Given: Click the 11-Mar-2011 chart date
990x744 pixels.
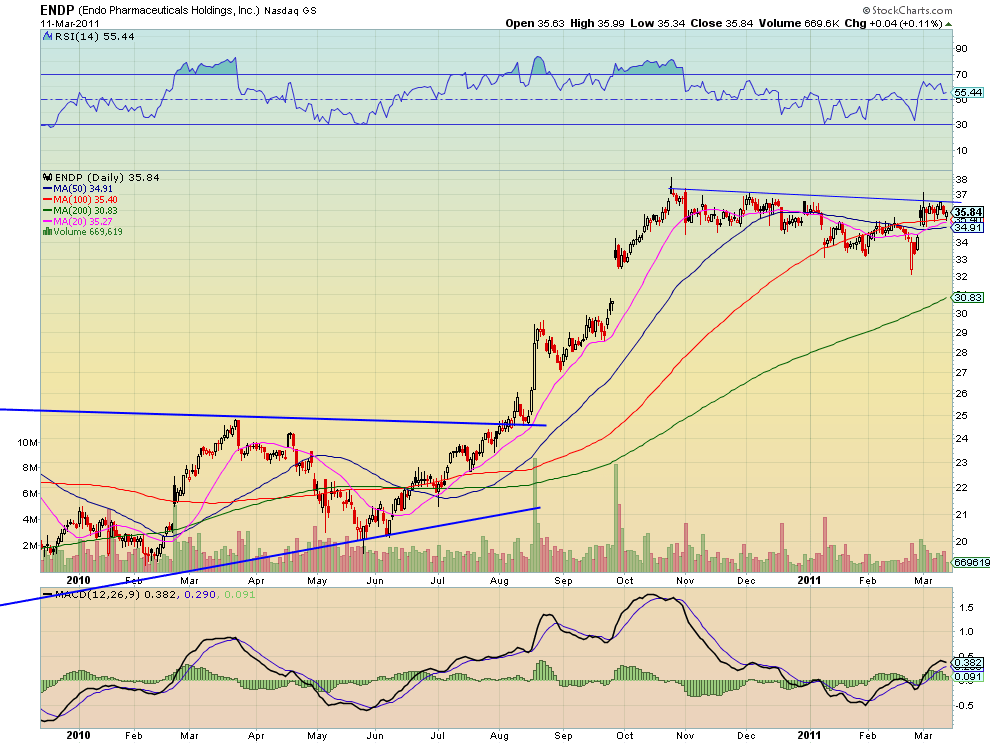Looking at the screenshot, I should [69, 24].
